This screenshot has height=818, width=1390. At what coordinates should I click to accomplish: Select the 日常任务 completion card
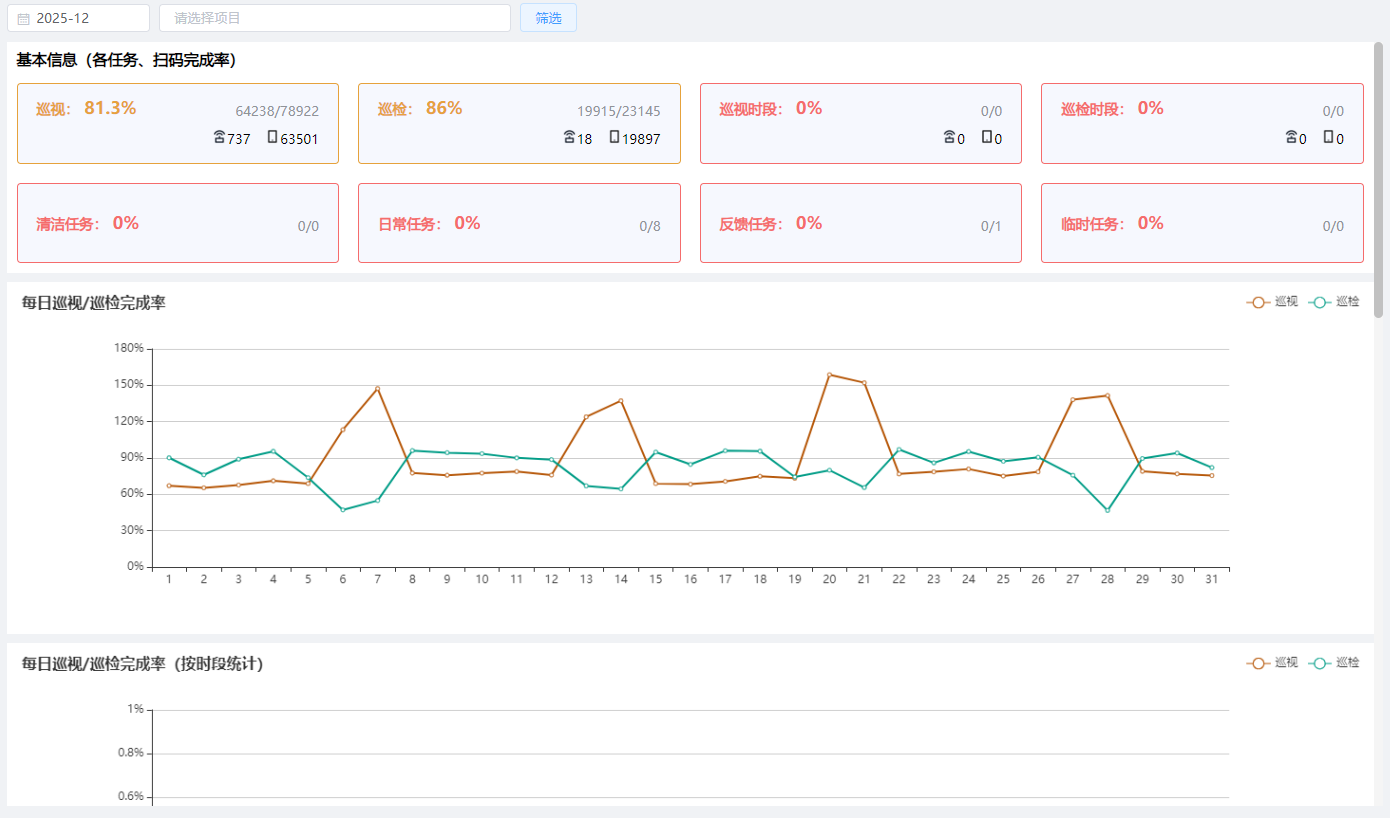click(519, 223)
